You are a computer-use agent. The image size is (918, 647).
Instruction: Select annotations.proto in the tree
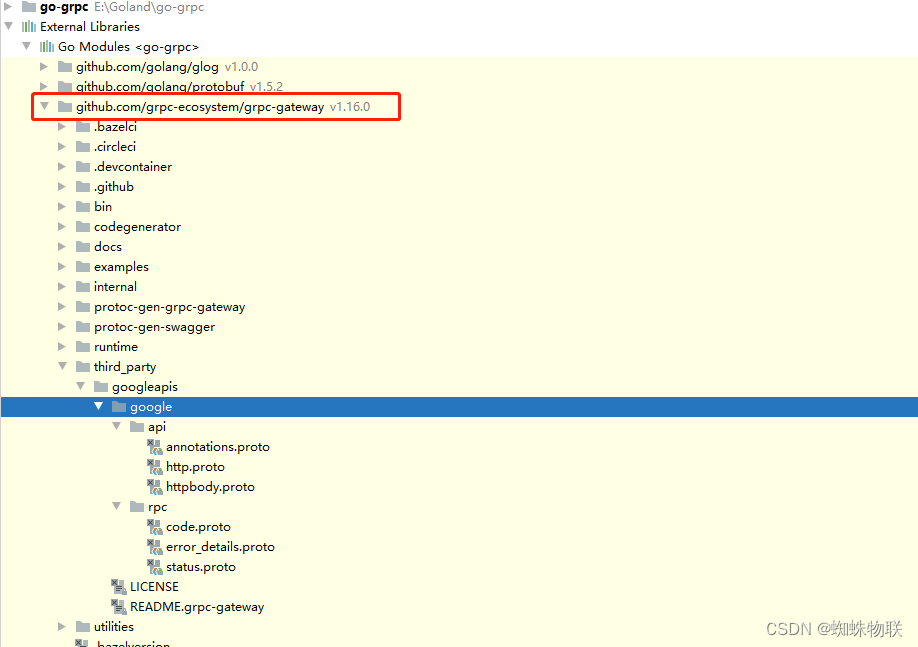click(x=218, y=447)
